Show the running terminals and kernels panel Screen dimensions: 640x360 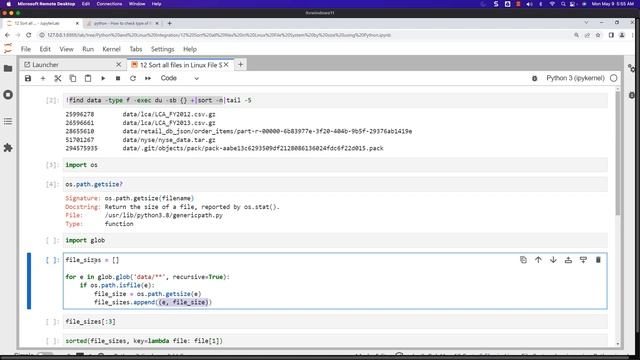pyautogui.click(x=8, y=95)
